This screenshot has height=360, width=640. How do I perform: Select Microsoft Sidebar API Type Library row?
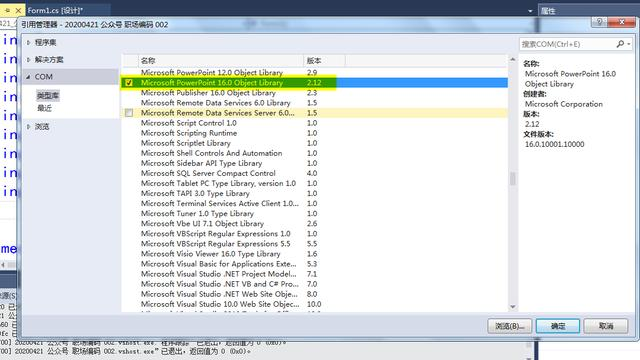tap(314, 163)
